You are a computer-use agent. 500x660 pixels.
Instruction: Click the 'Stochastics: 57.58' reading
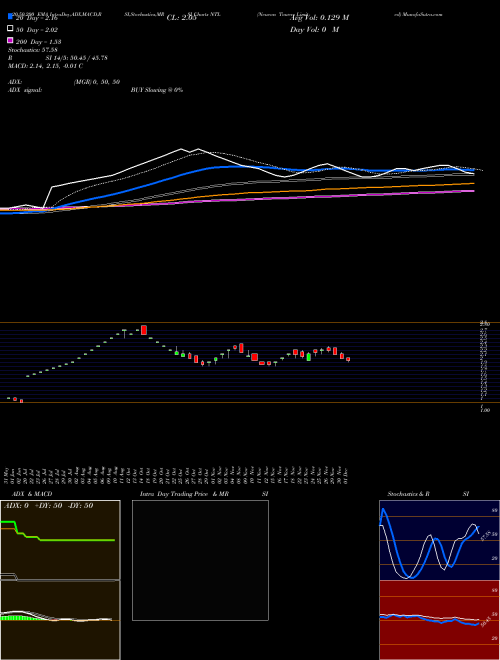click(x=32, y=50)
